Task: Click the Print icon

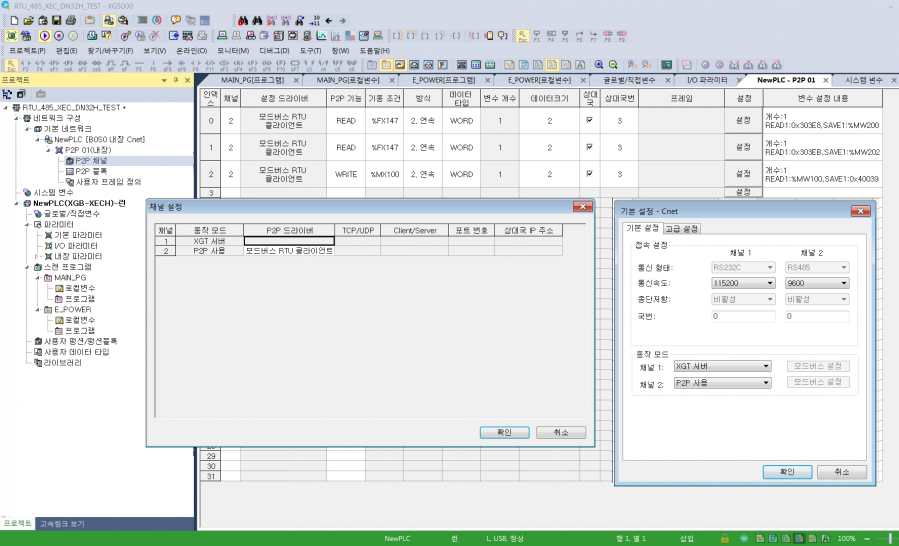Action: tap(71, 21)
